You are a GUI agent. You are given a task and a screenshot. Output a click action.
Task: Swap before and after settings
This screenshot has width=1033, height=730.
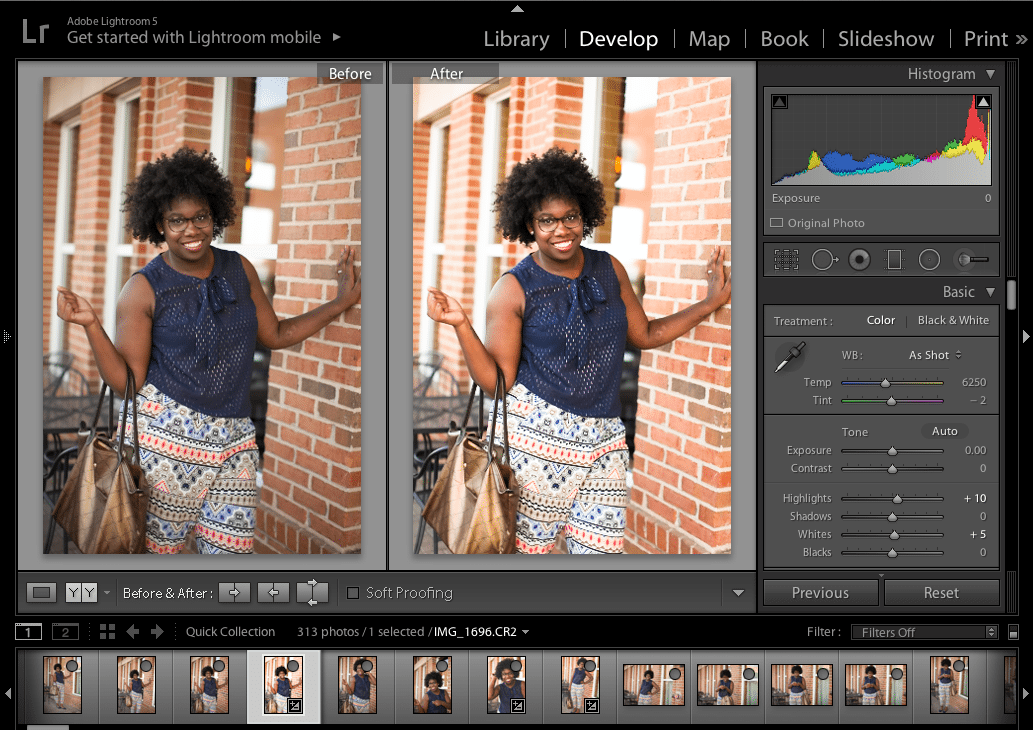click(x=312, y=593)
